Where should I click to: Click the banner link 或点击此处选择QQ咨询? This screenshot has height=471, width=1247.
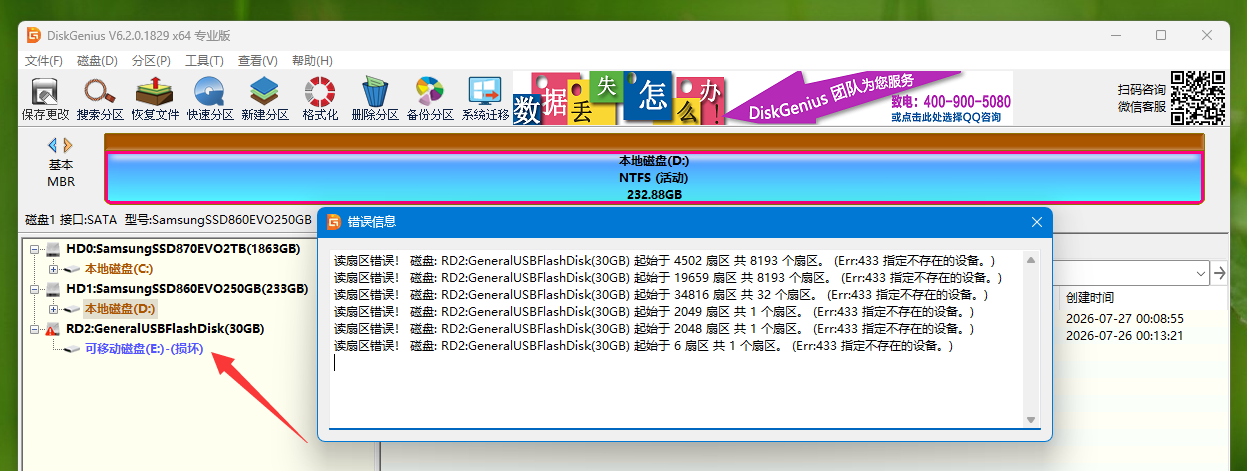(x=946, y=117)
